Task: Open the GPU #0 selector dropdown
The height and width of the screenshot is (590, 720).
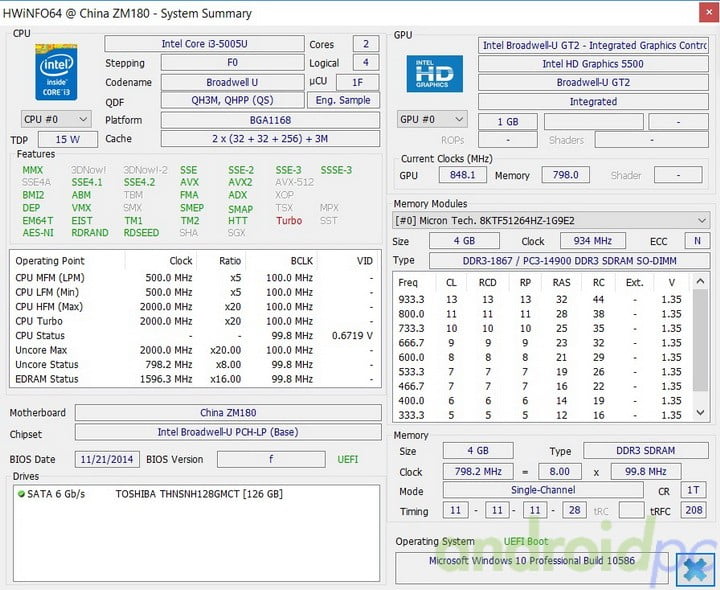Action: click(432, 119)
